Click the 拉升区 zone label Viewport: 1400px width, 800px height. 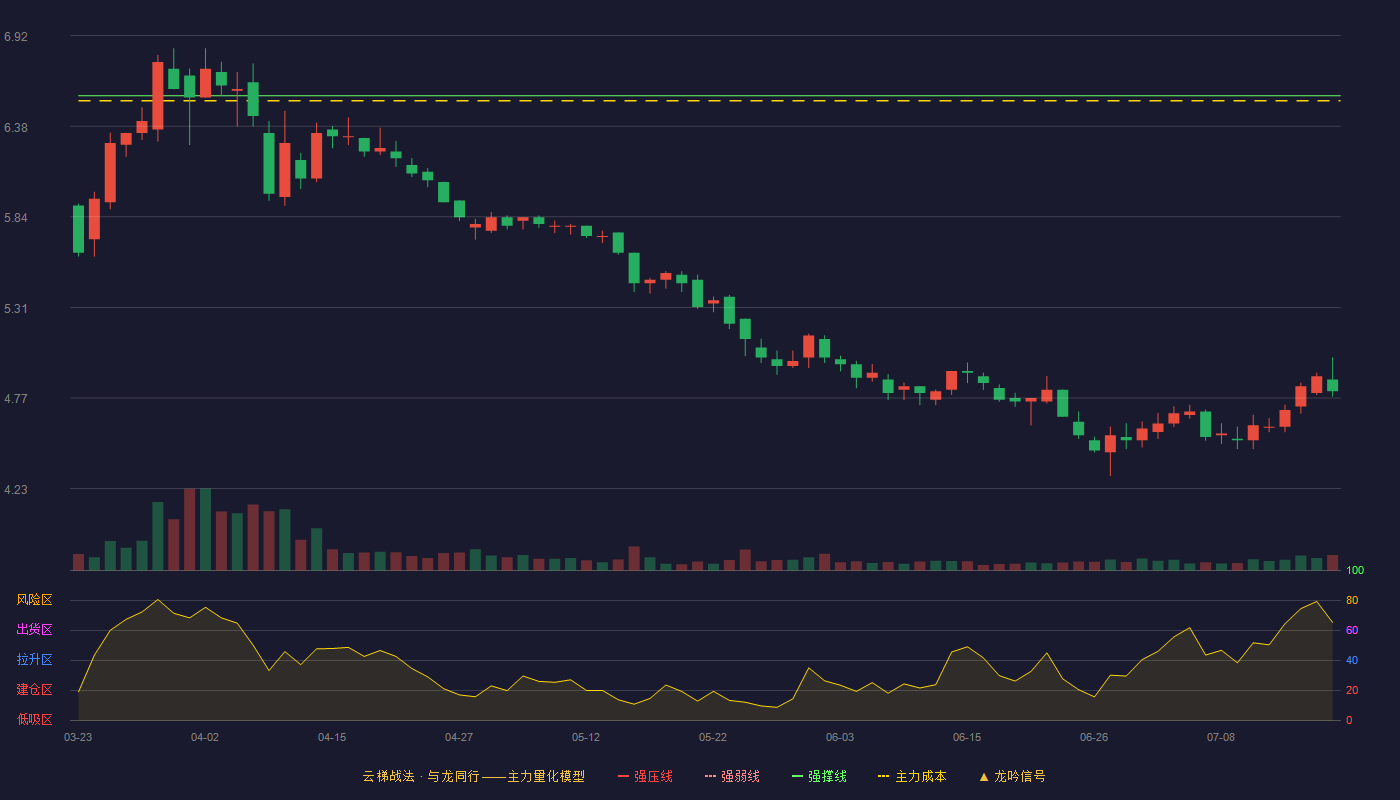[x=34, y=660]
